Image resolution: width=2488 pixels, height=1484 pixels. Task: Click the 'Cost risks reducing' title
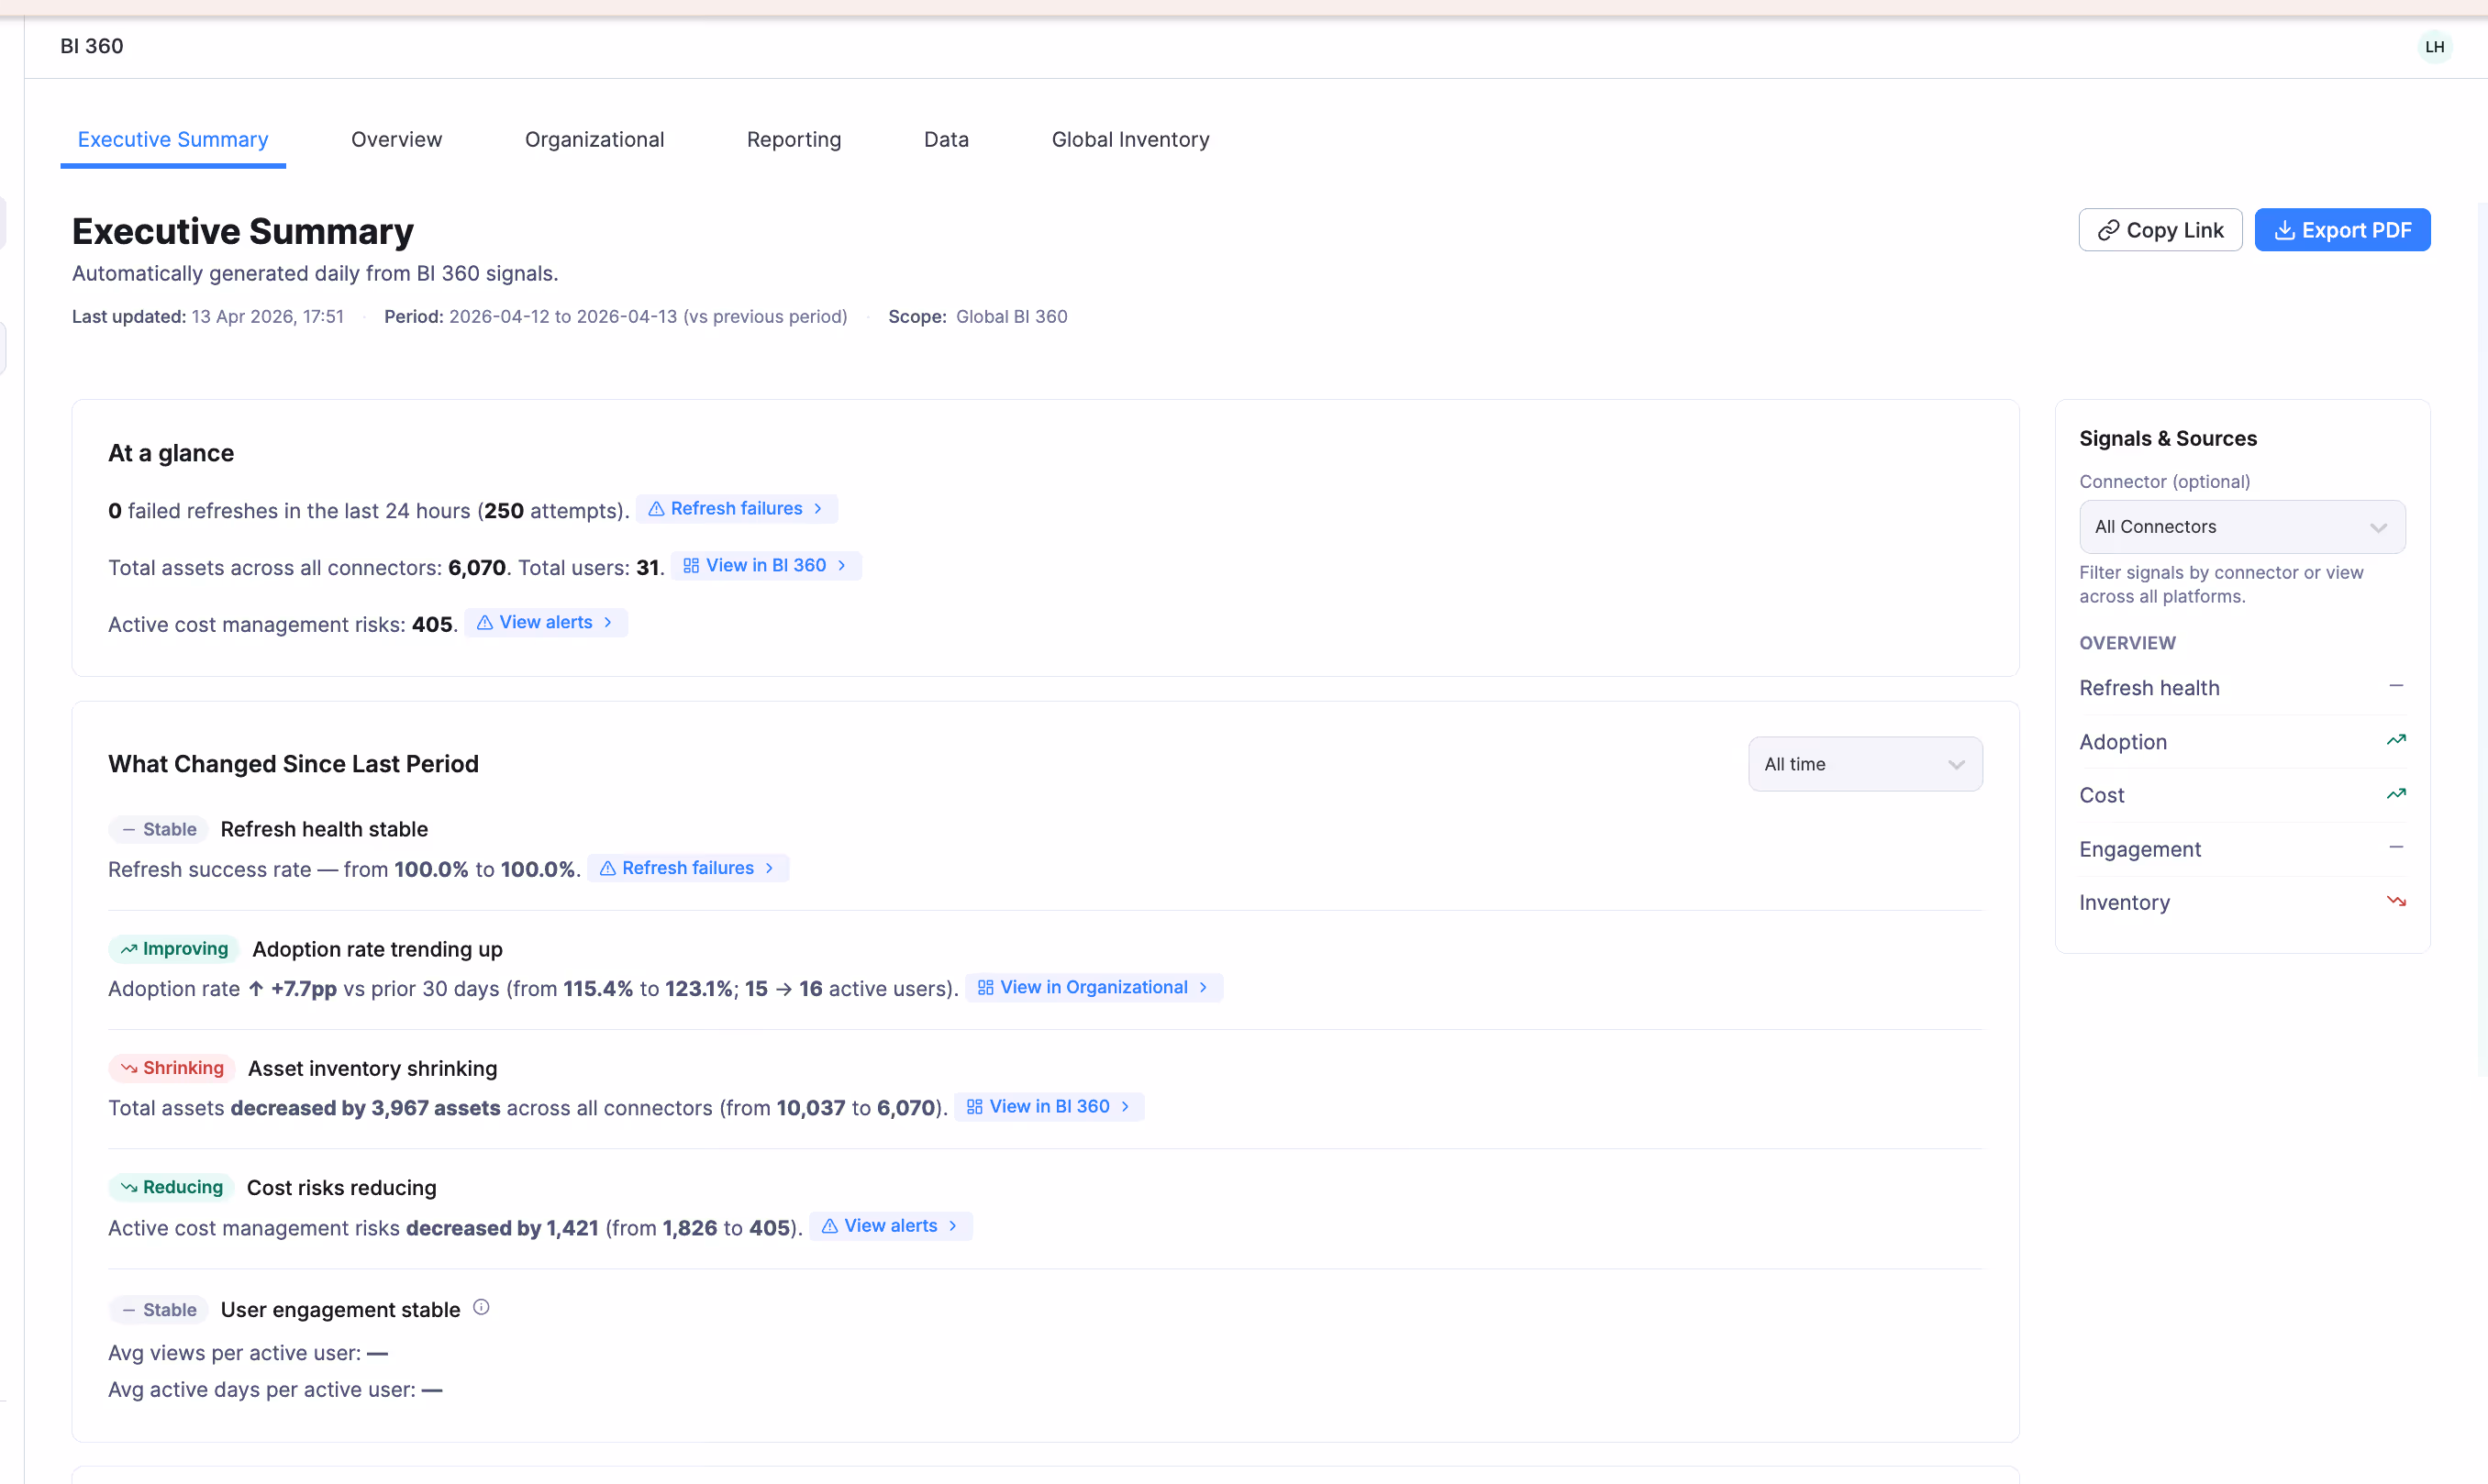pos(341,1188)
